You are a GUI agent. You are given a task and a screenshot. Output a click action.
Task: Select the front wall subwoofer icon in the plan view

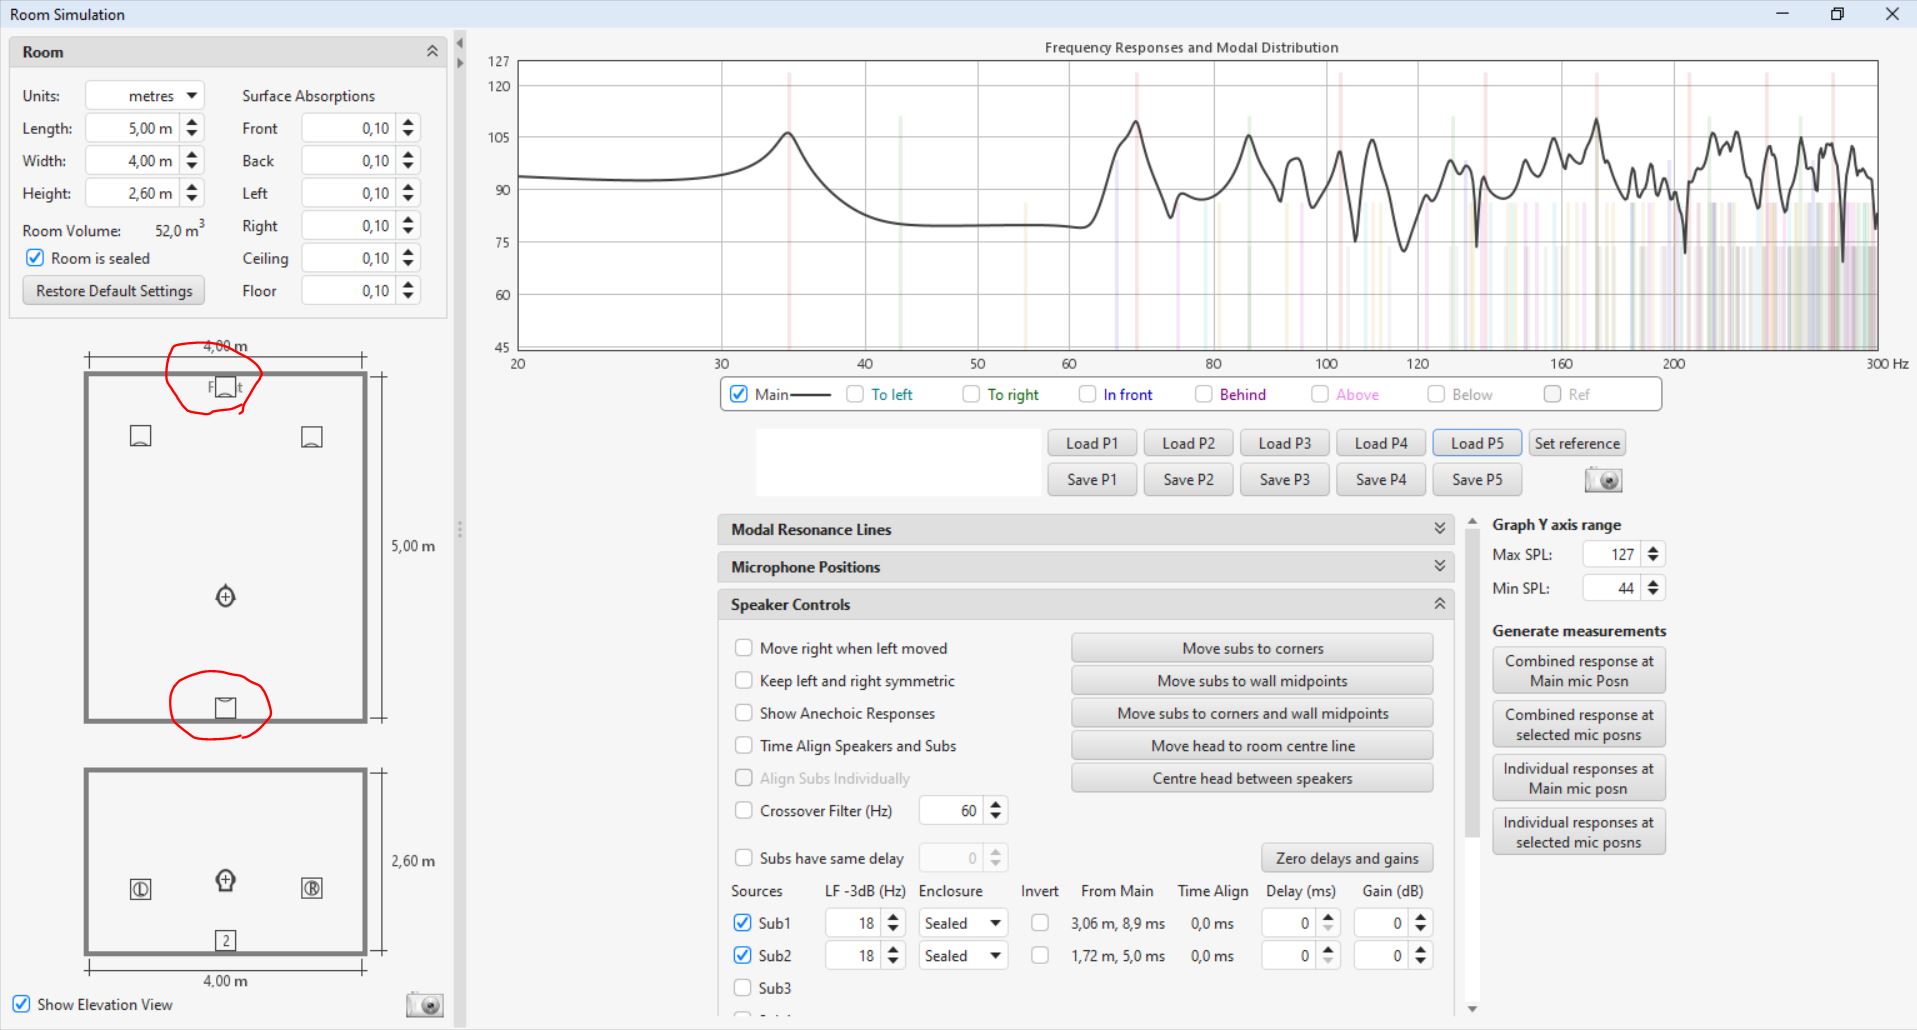tap(226, 386)
